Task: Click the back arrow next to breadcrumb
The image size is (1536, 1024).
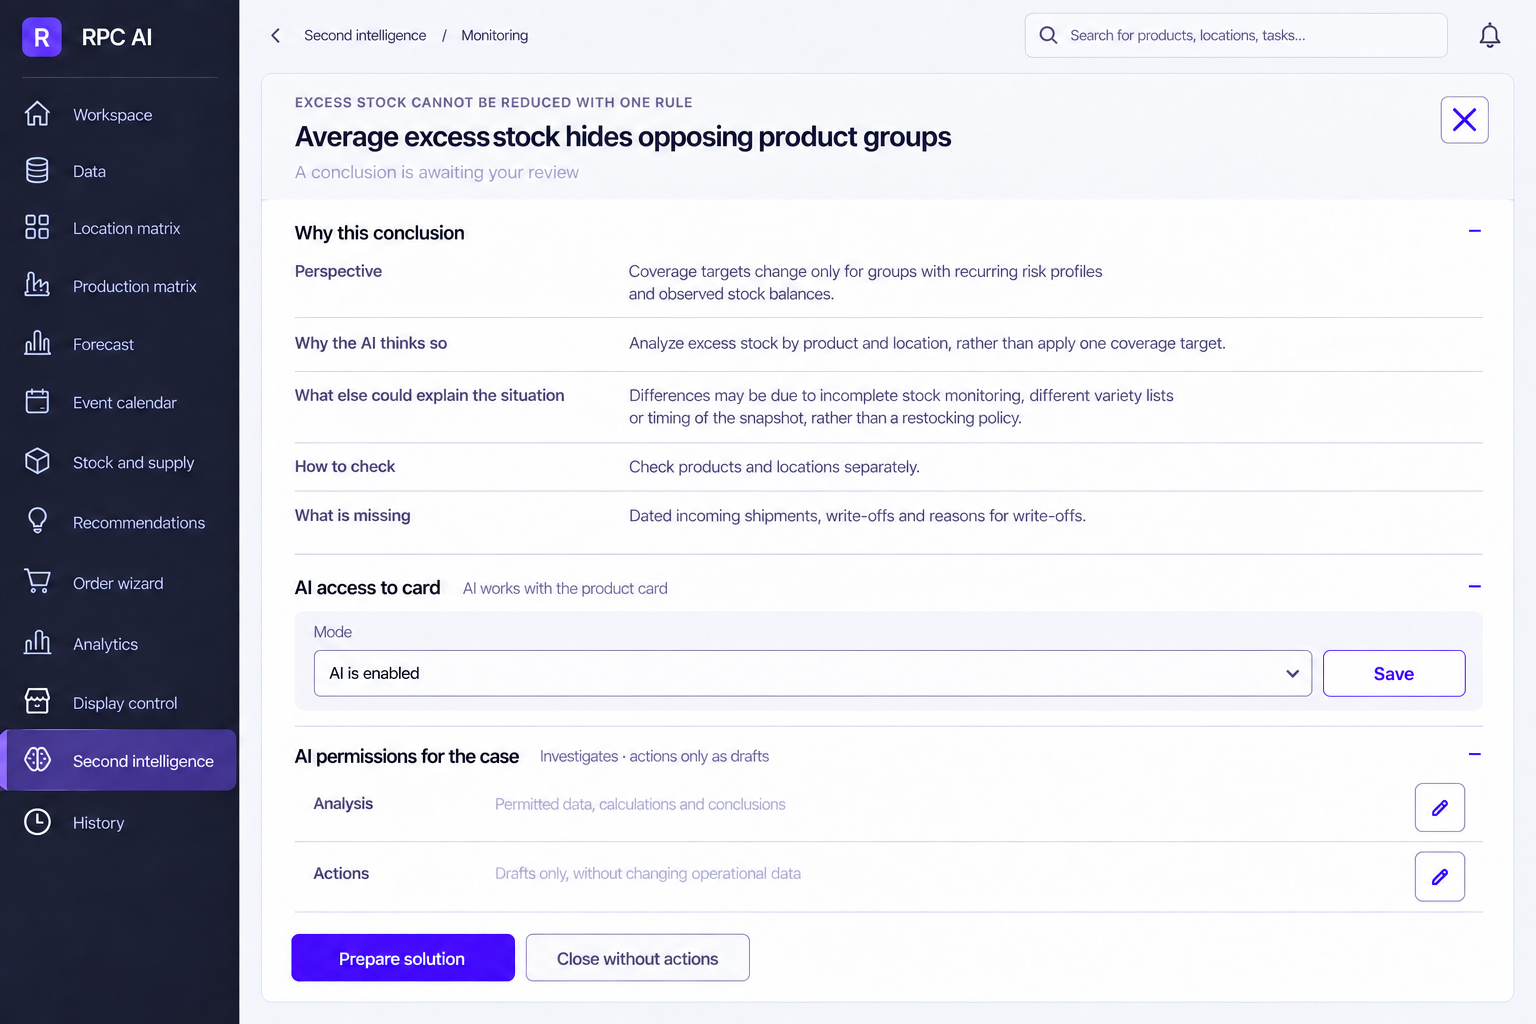Action: 276,36
